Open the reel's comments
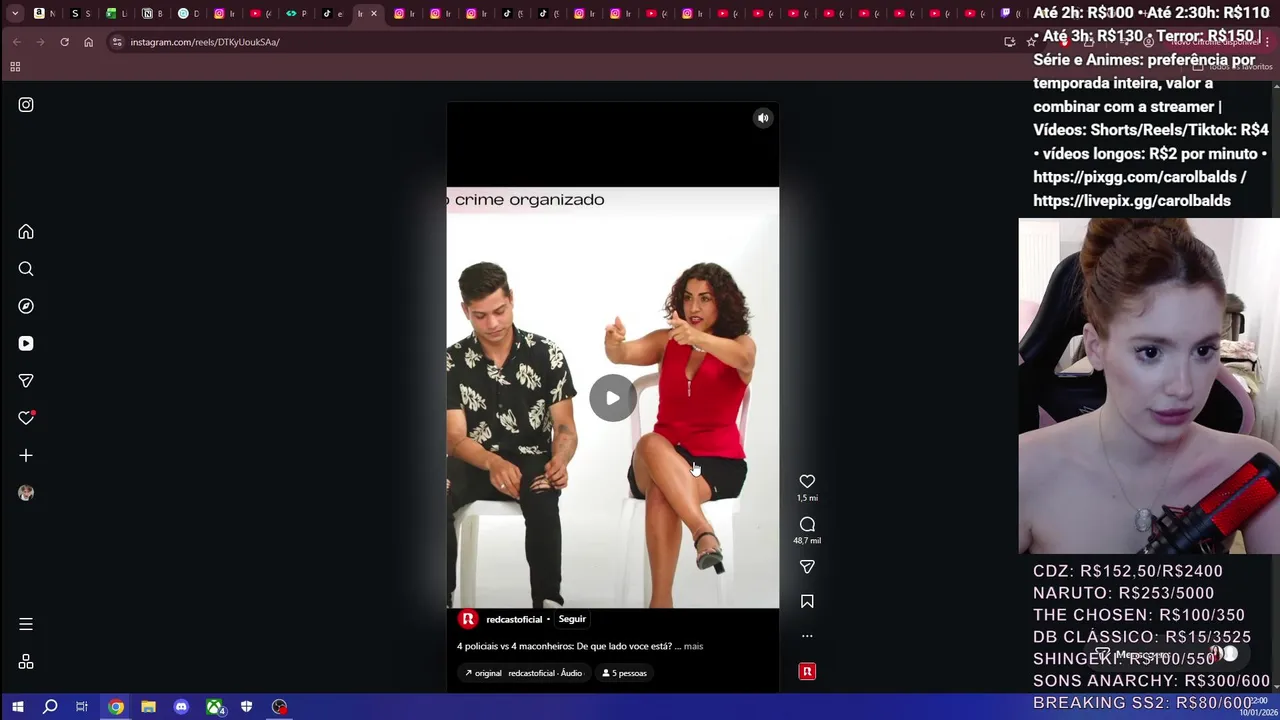 point(807,524)
